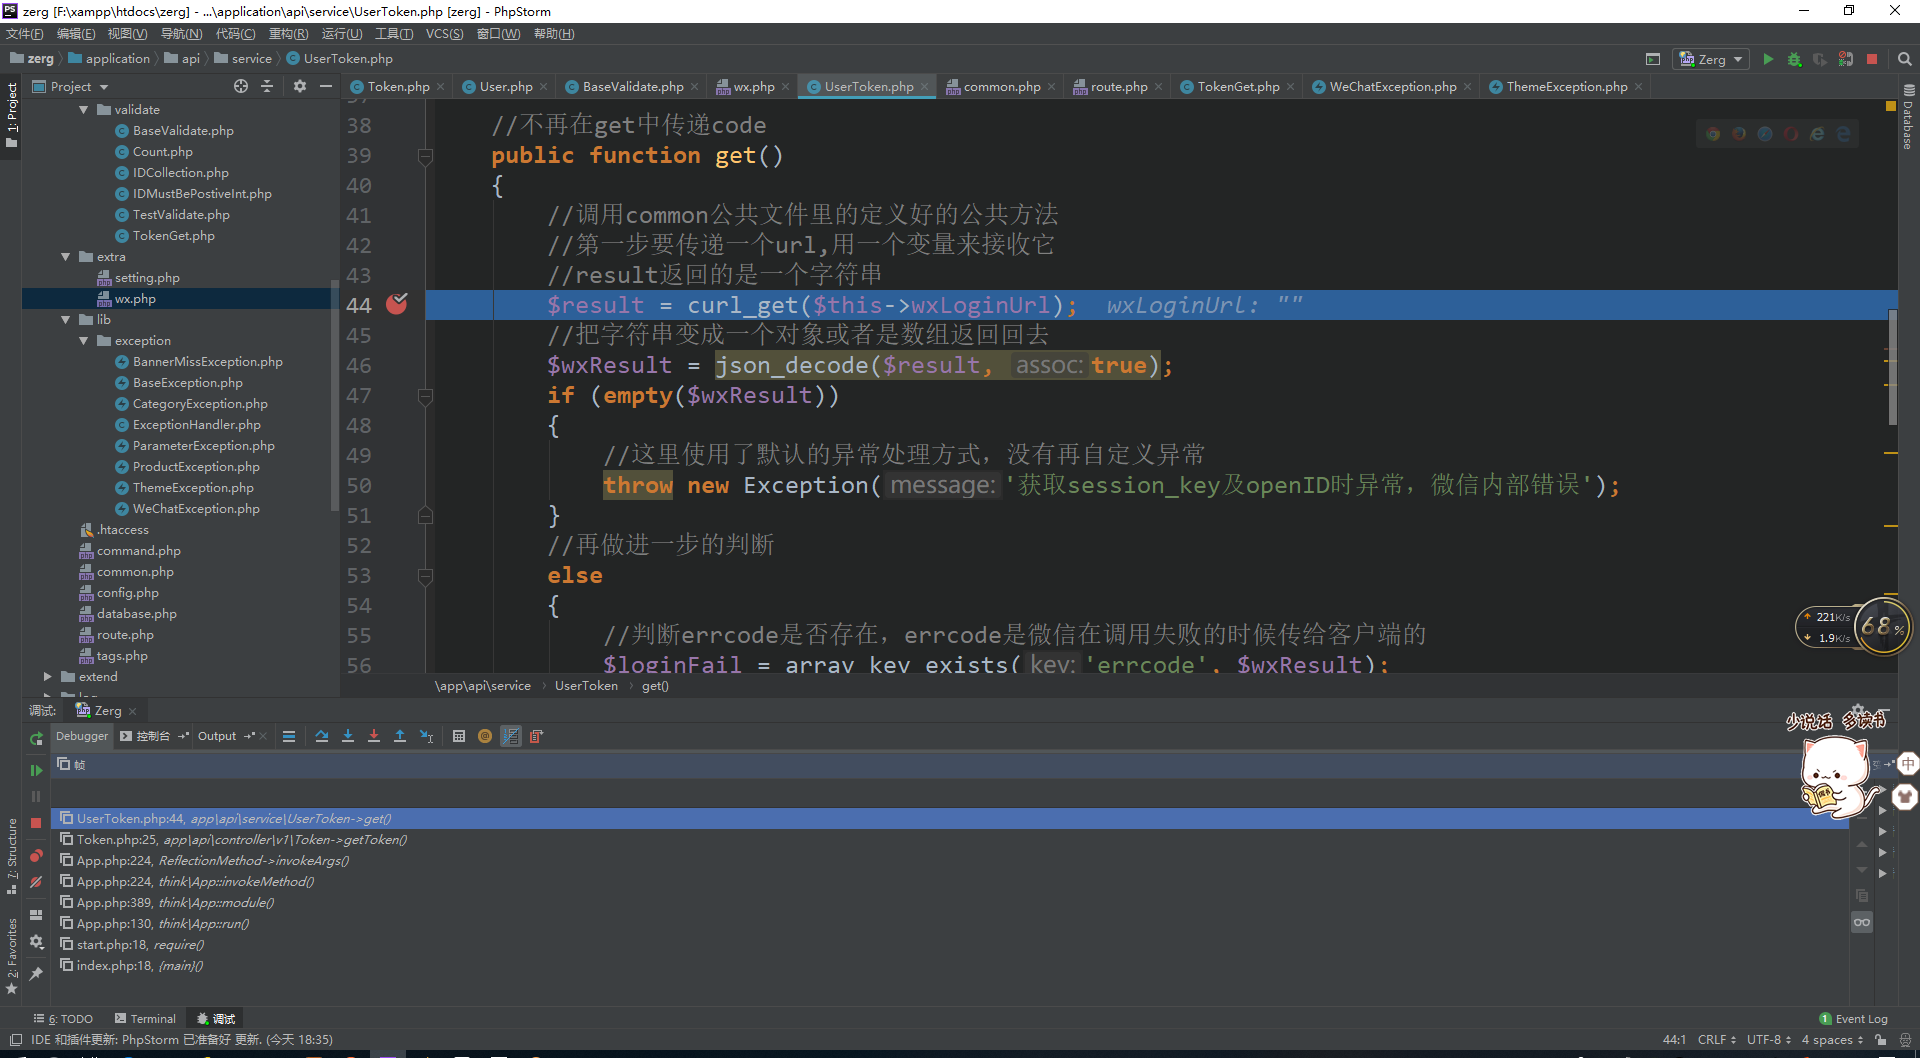
Task: Open the VCS menu
Action: [x=444, y=34]
